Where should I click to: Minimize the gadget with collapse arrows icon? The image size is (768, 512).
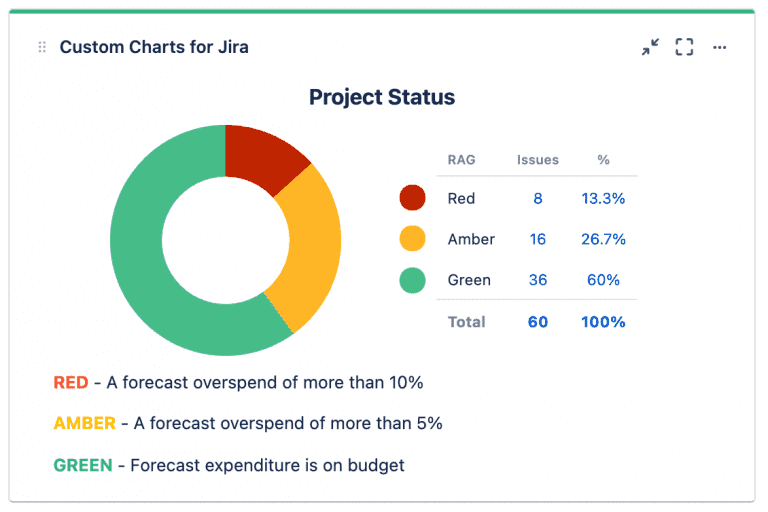coord(650,47)
